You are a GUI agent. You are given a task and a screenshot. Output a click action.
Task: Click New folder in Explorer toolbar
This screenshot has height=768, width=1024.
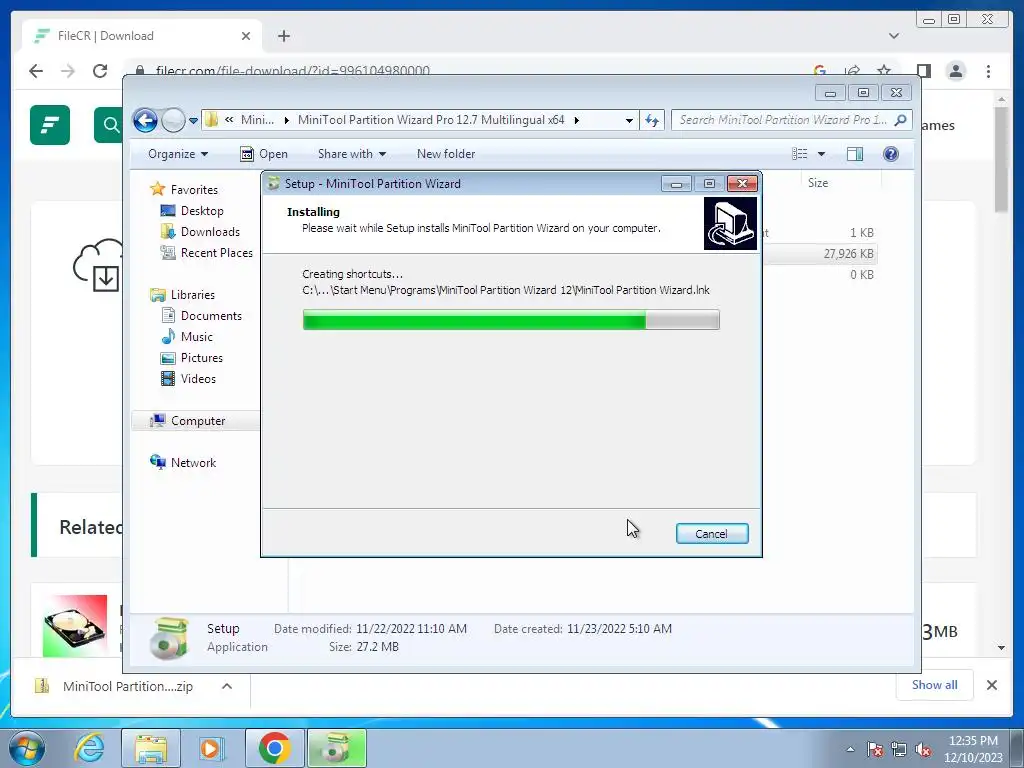tap(446, 154)
